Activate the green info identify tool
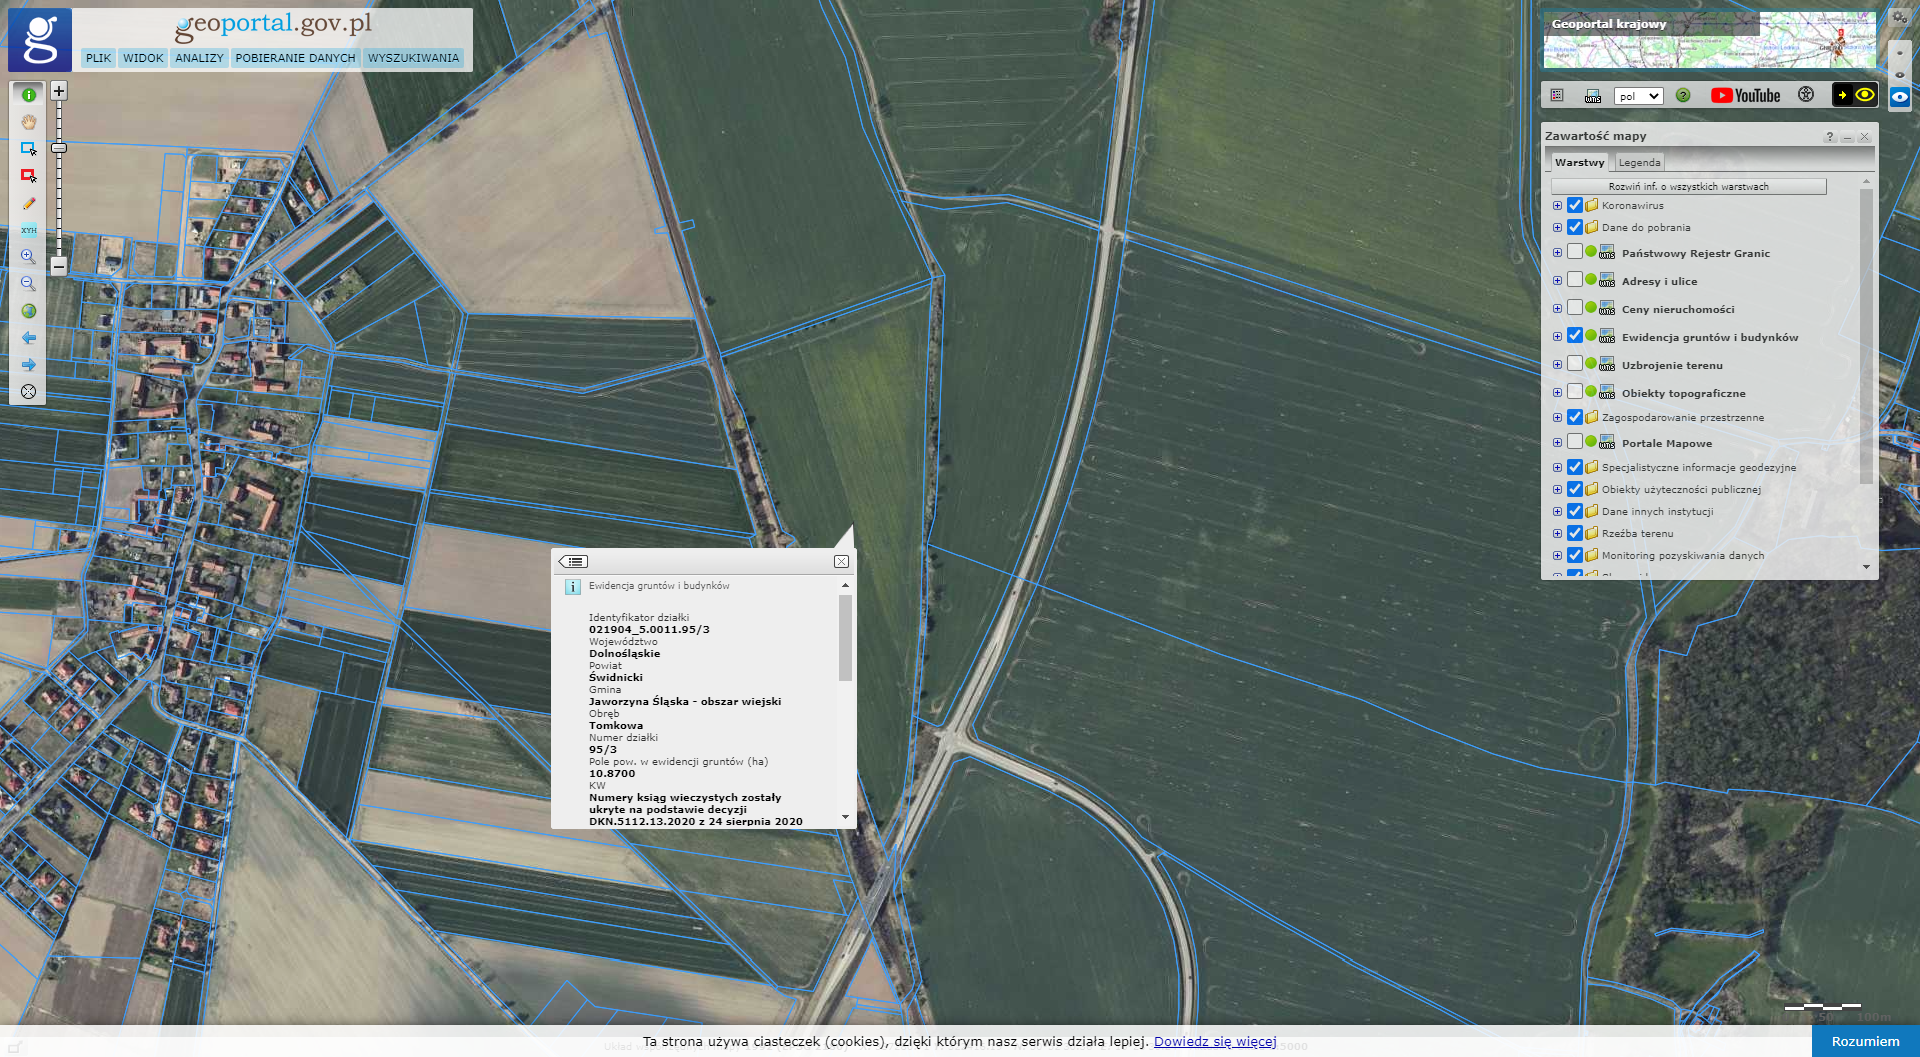1920x1057 pixels. (x=28, y=95)
